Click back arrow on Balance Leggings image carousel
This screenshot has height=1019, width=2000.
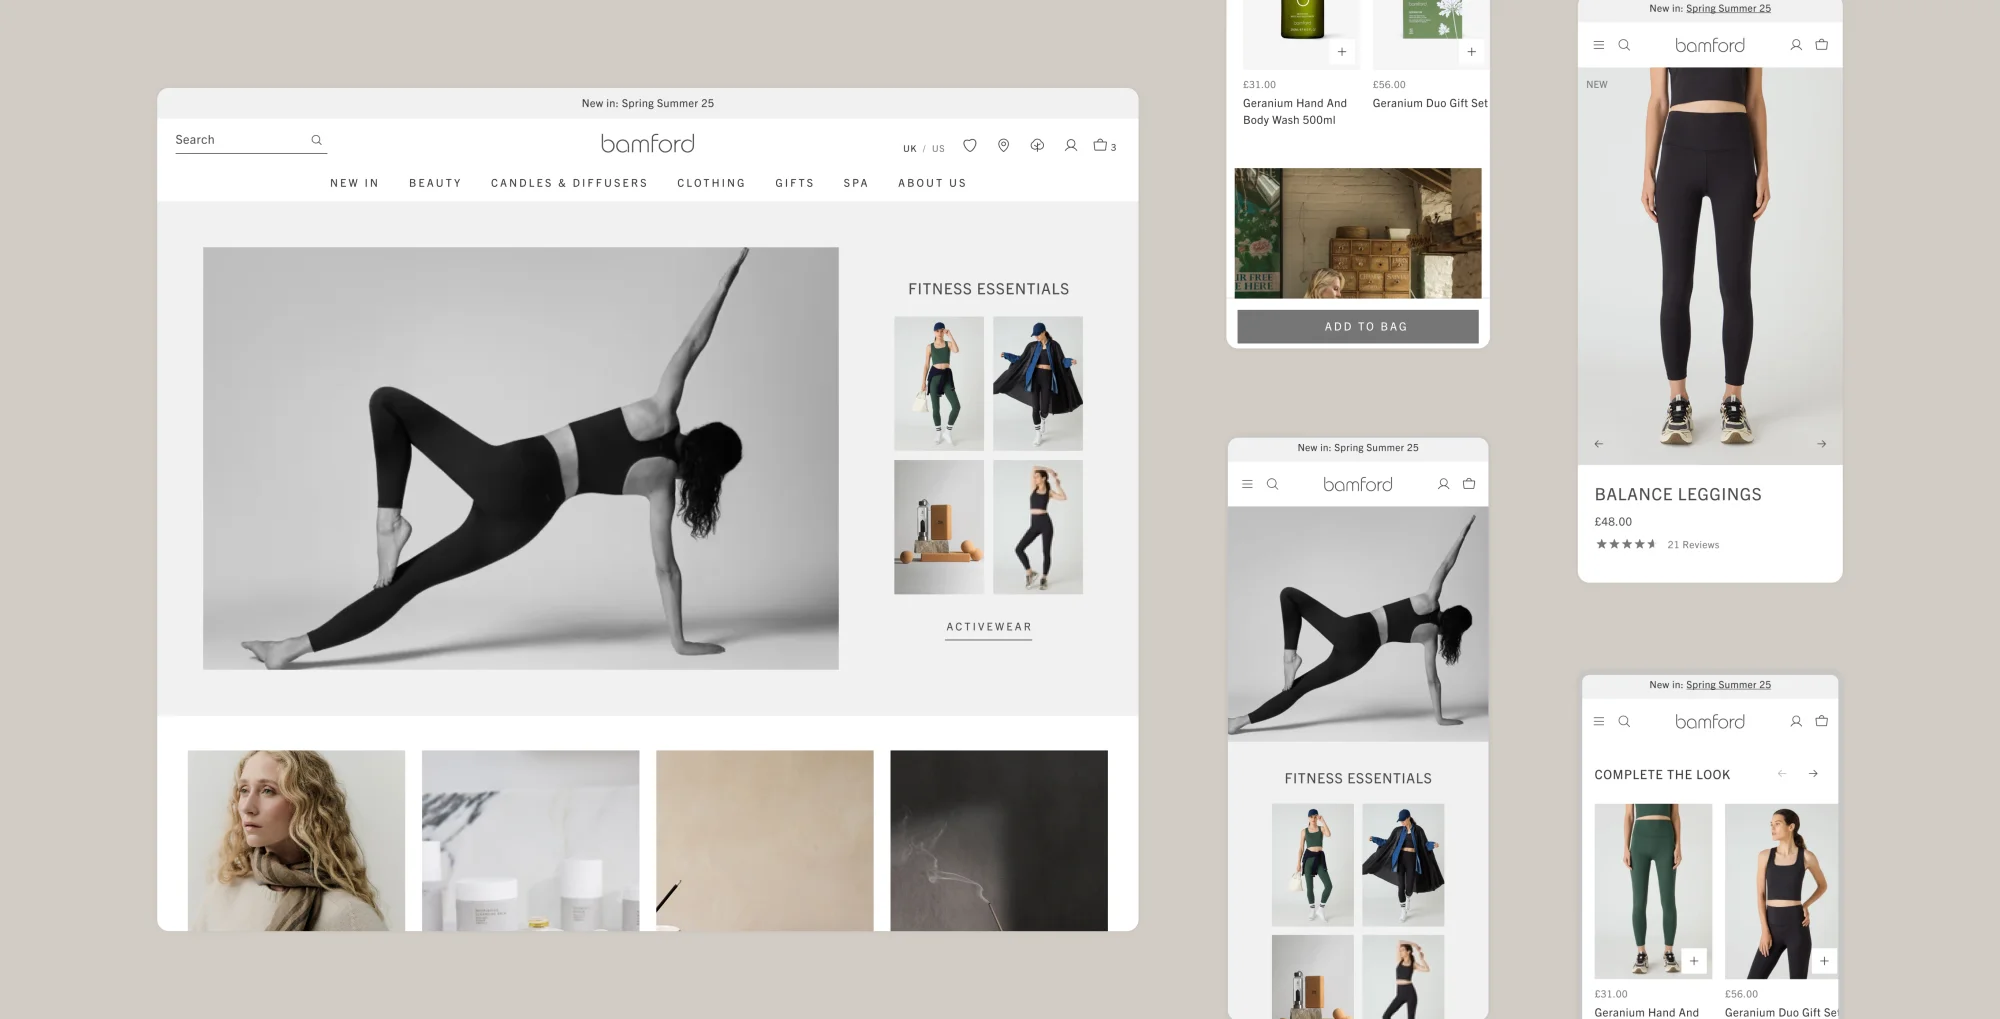tap(1598, 443)
